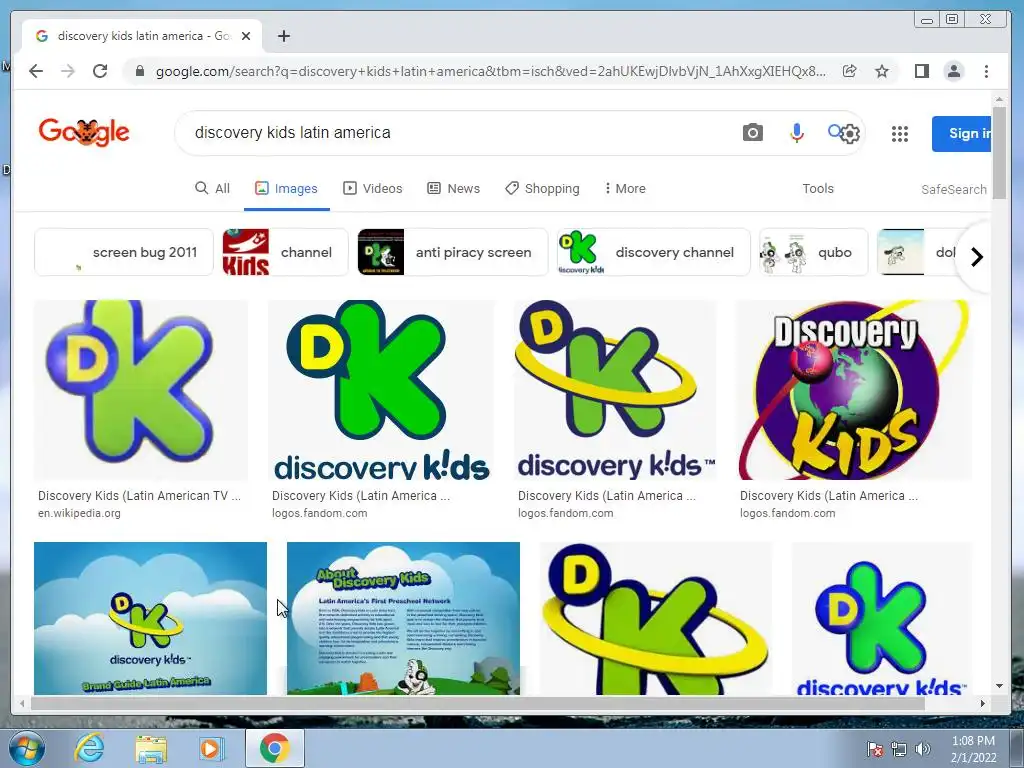Open the Tools filter options
Viewport: 1024px width, 768px height.
[818, 189]
